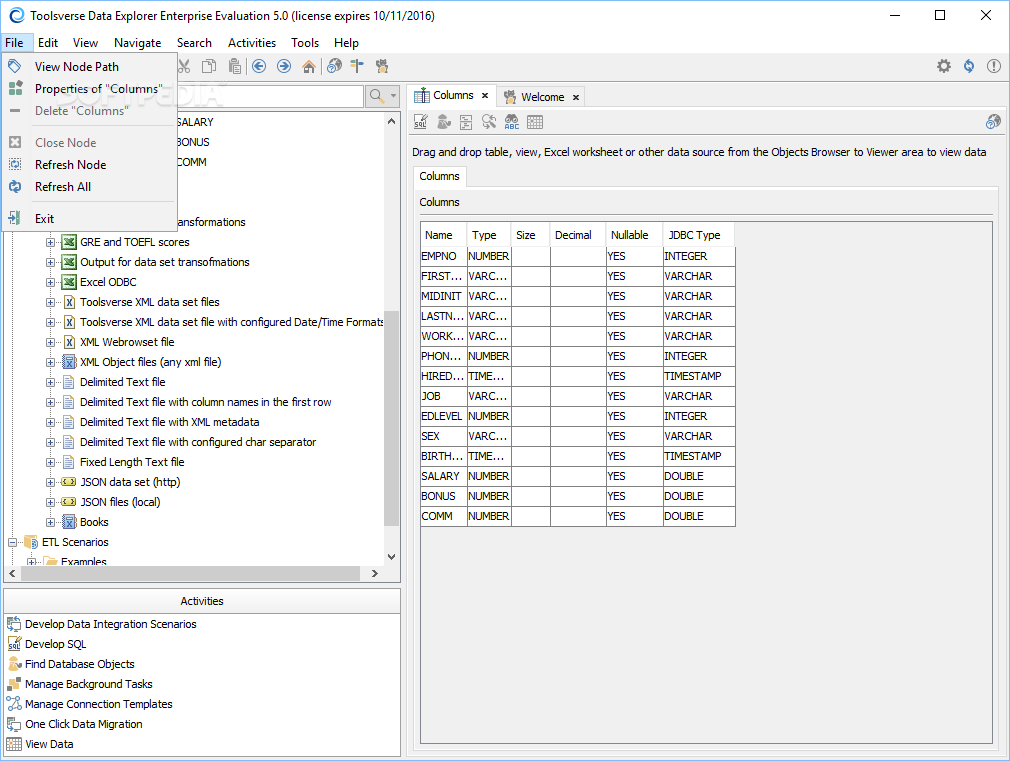This screenshot has height=761, width=1010.
Task: Select Delimited Text file with XML metadata
Action: click(x=169, y=422)
